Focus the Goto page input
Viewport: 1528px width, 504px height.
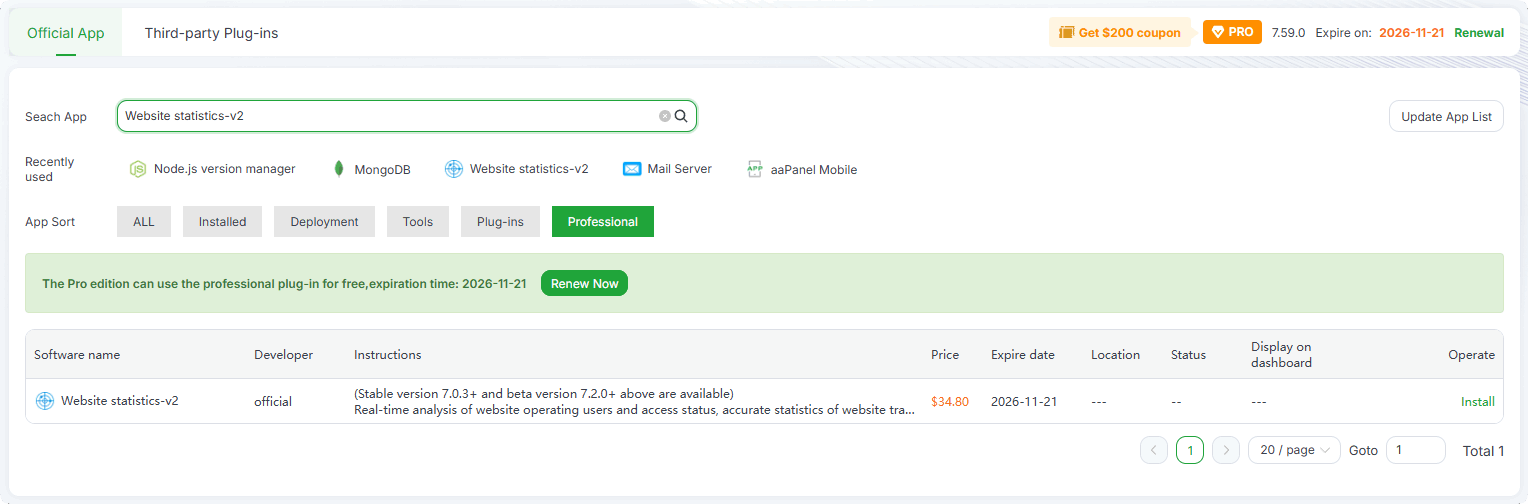[1415, 450]
